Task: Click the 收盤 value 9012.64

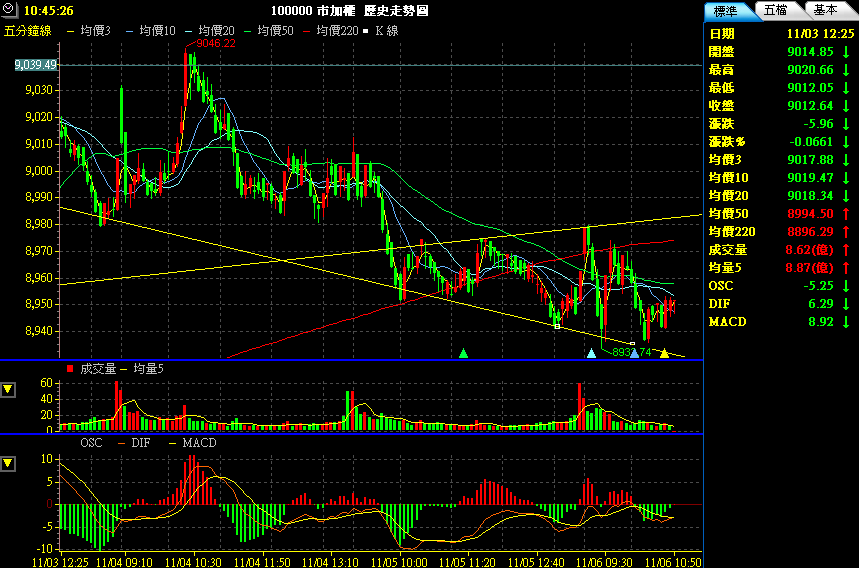Action: pyautogui.click(x=810, y=106)
